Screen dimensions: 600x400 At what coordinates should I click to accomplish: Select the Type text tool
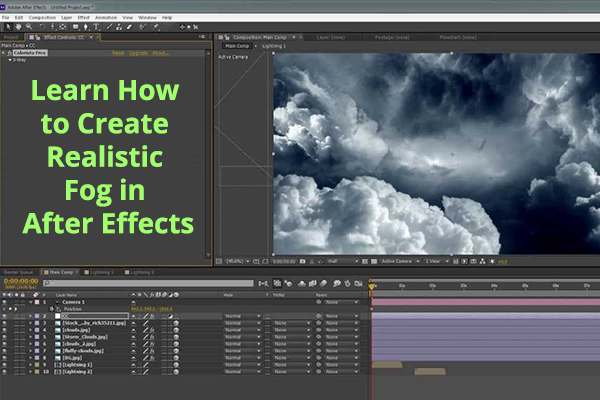click(x=96, y=27)
